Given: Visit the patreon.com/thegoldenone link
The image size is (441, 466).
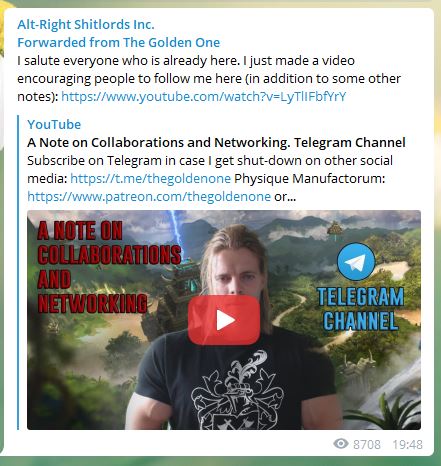Looking at the screenshot, I should pyautogui.click(x=149, y=196).
